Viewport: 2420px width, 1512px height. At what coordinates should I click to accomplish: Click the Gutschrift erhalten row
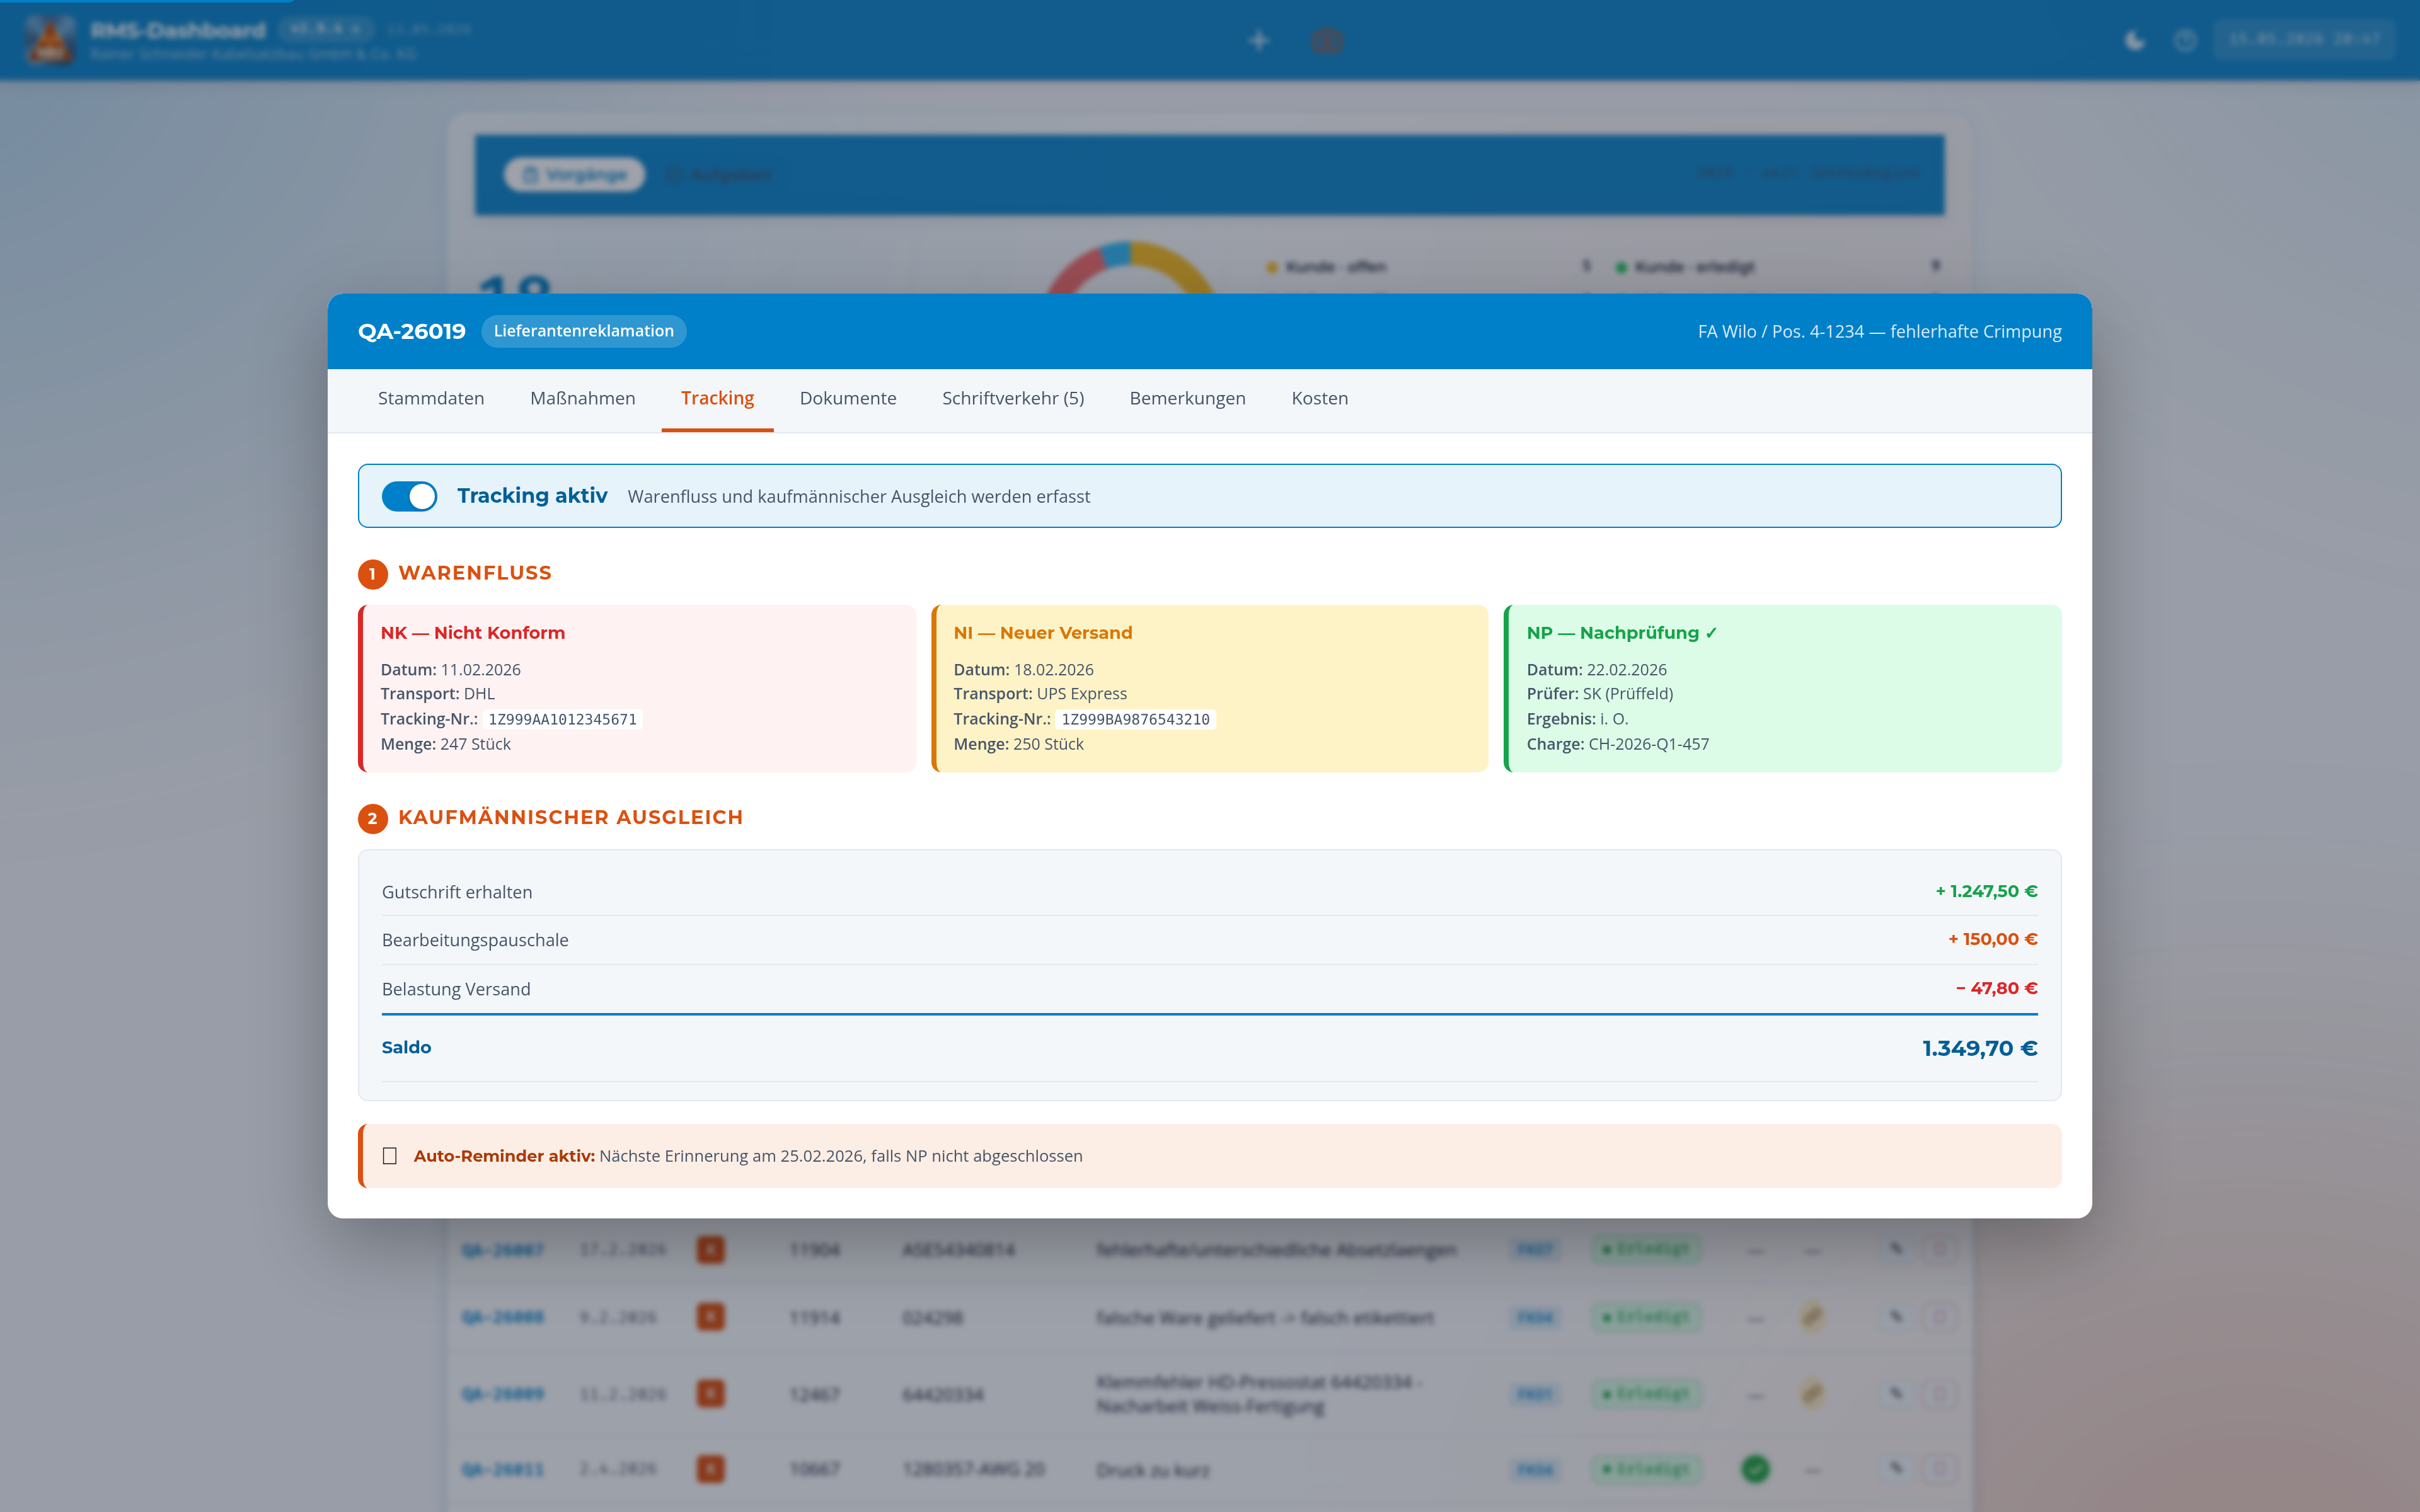coord(1209,891)
